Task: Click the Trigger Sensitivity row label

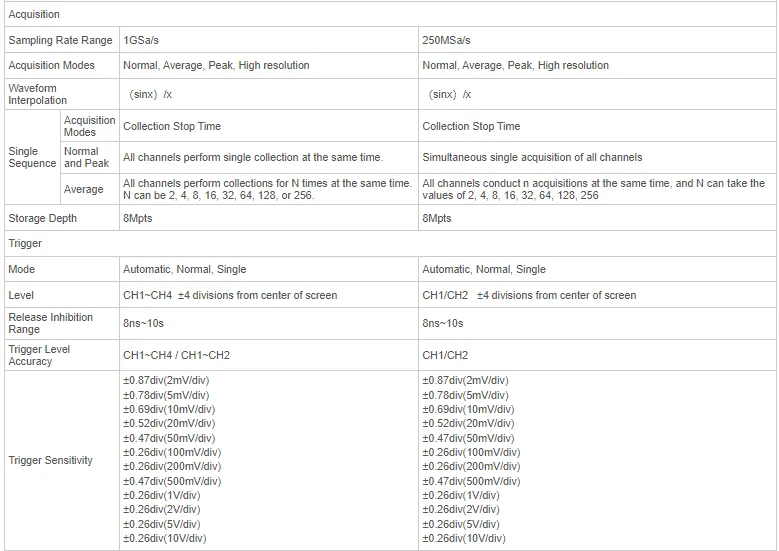Action: point(50,460)
